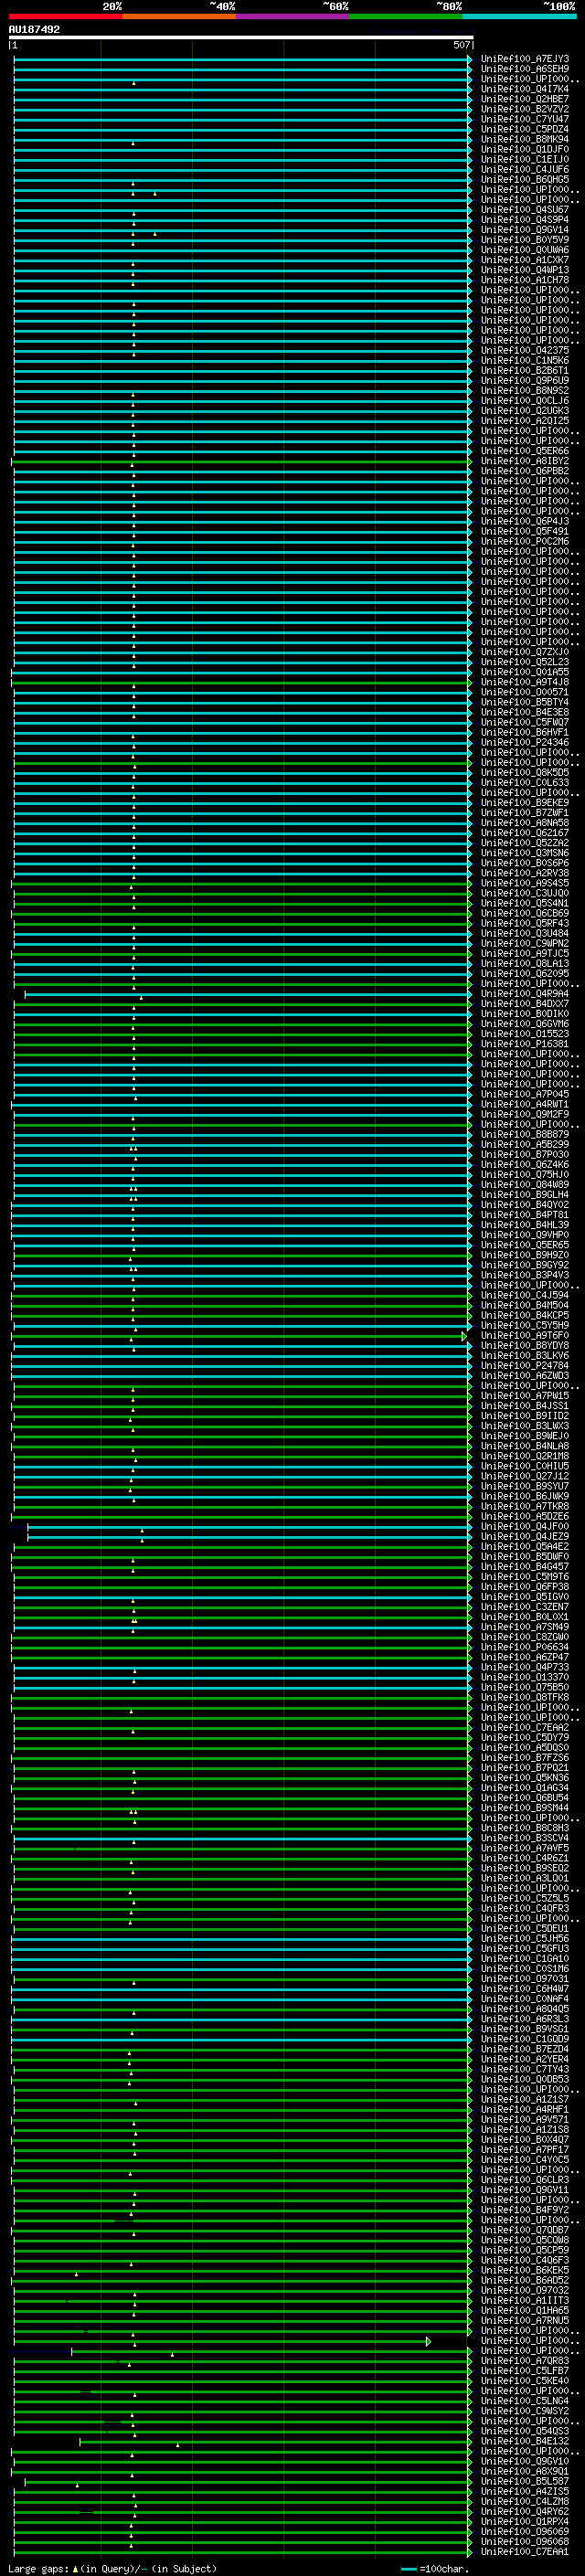Open the UniRef100_Q4R9A4 hit label
The height and width of the screenshot is (2576, 585).
524,994
